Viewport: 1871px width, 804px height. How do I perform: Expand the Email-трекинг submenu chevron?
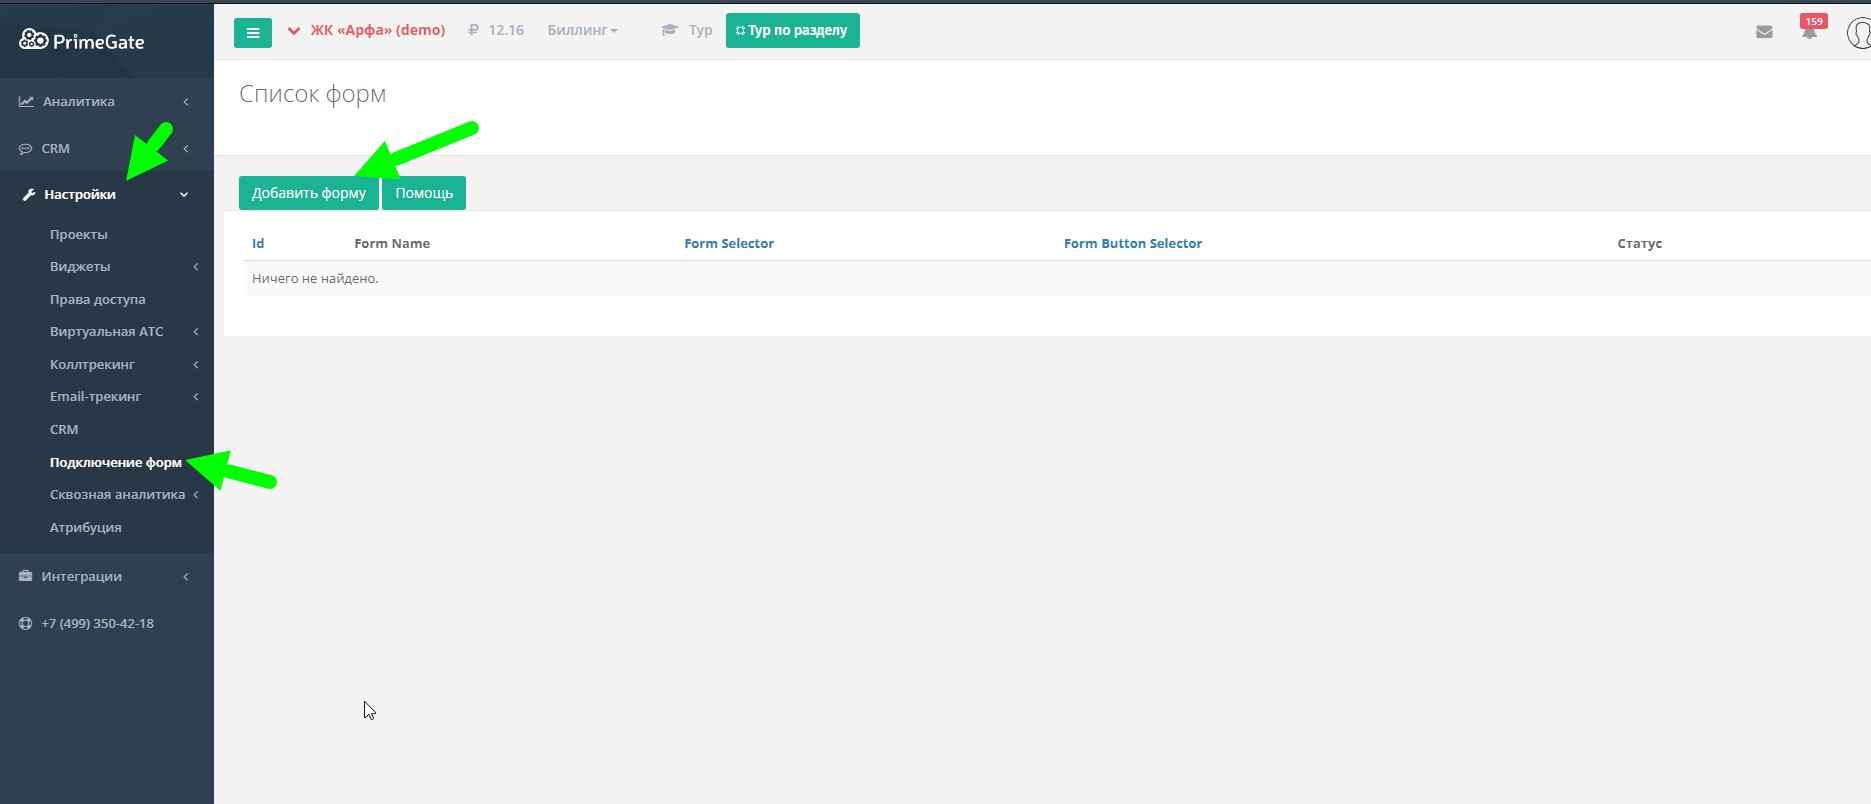(x=196, y=397)
